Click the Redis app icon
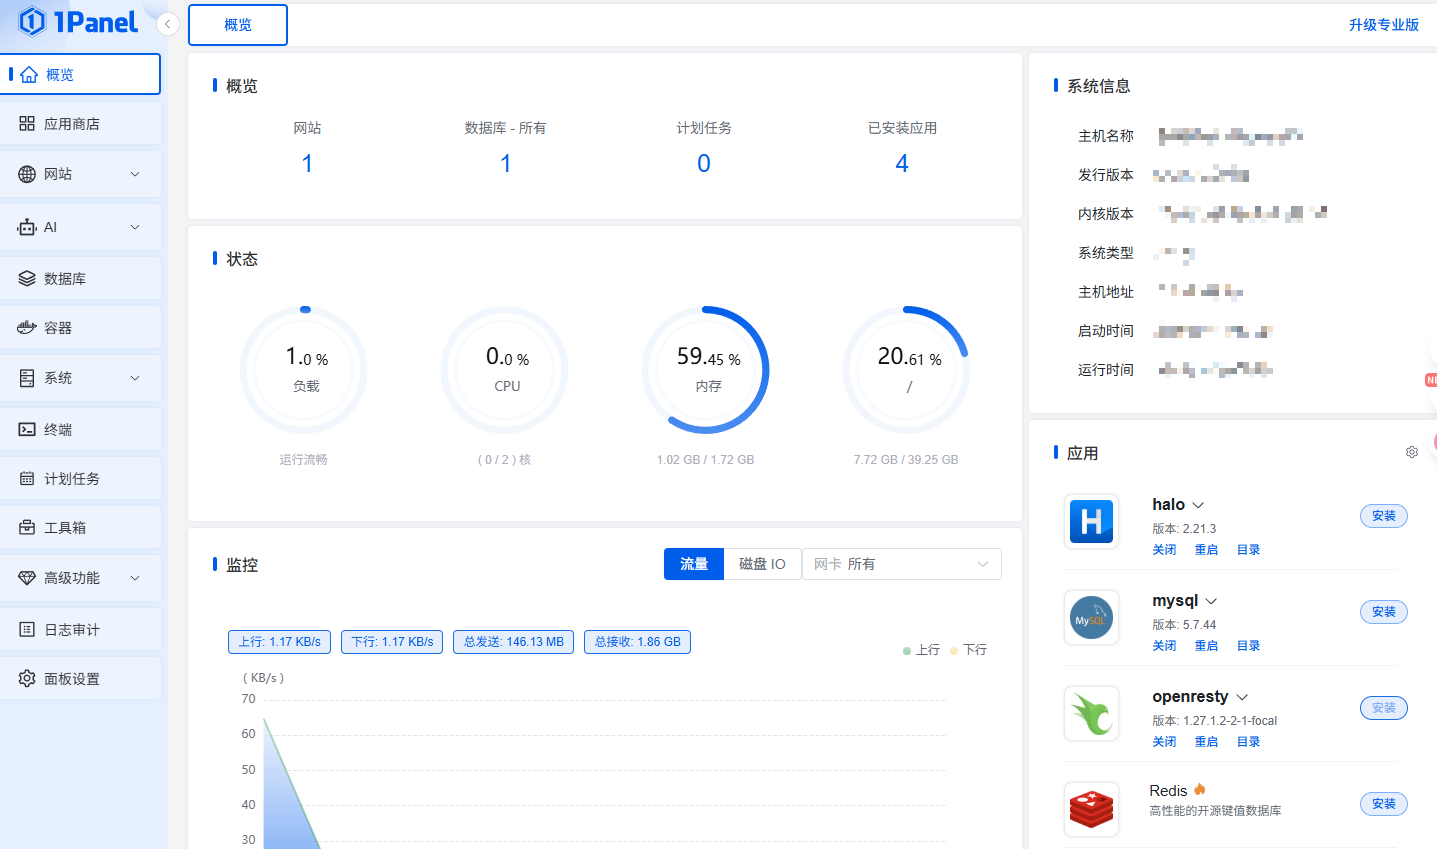This screenshot has width=1437, height=849. [1091, 809]
